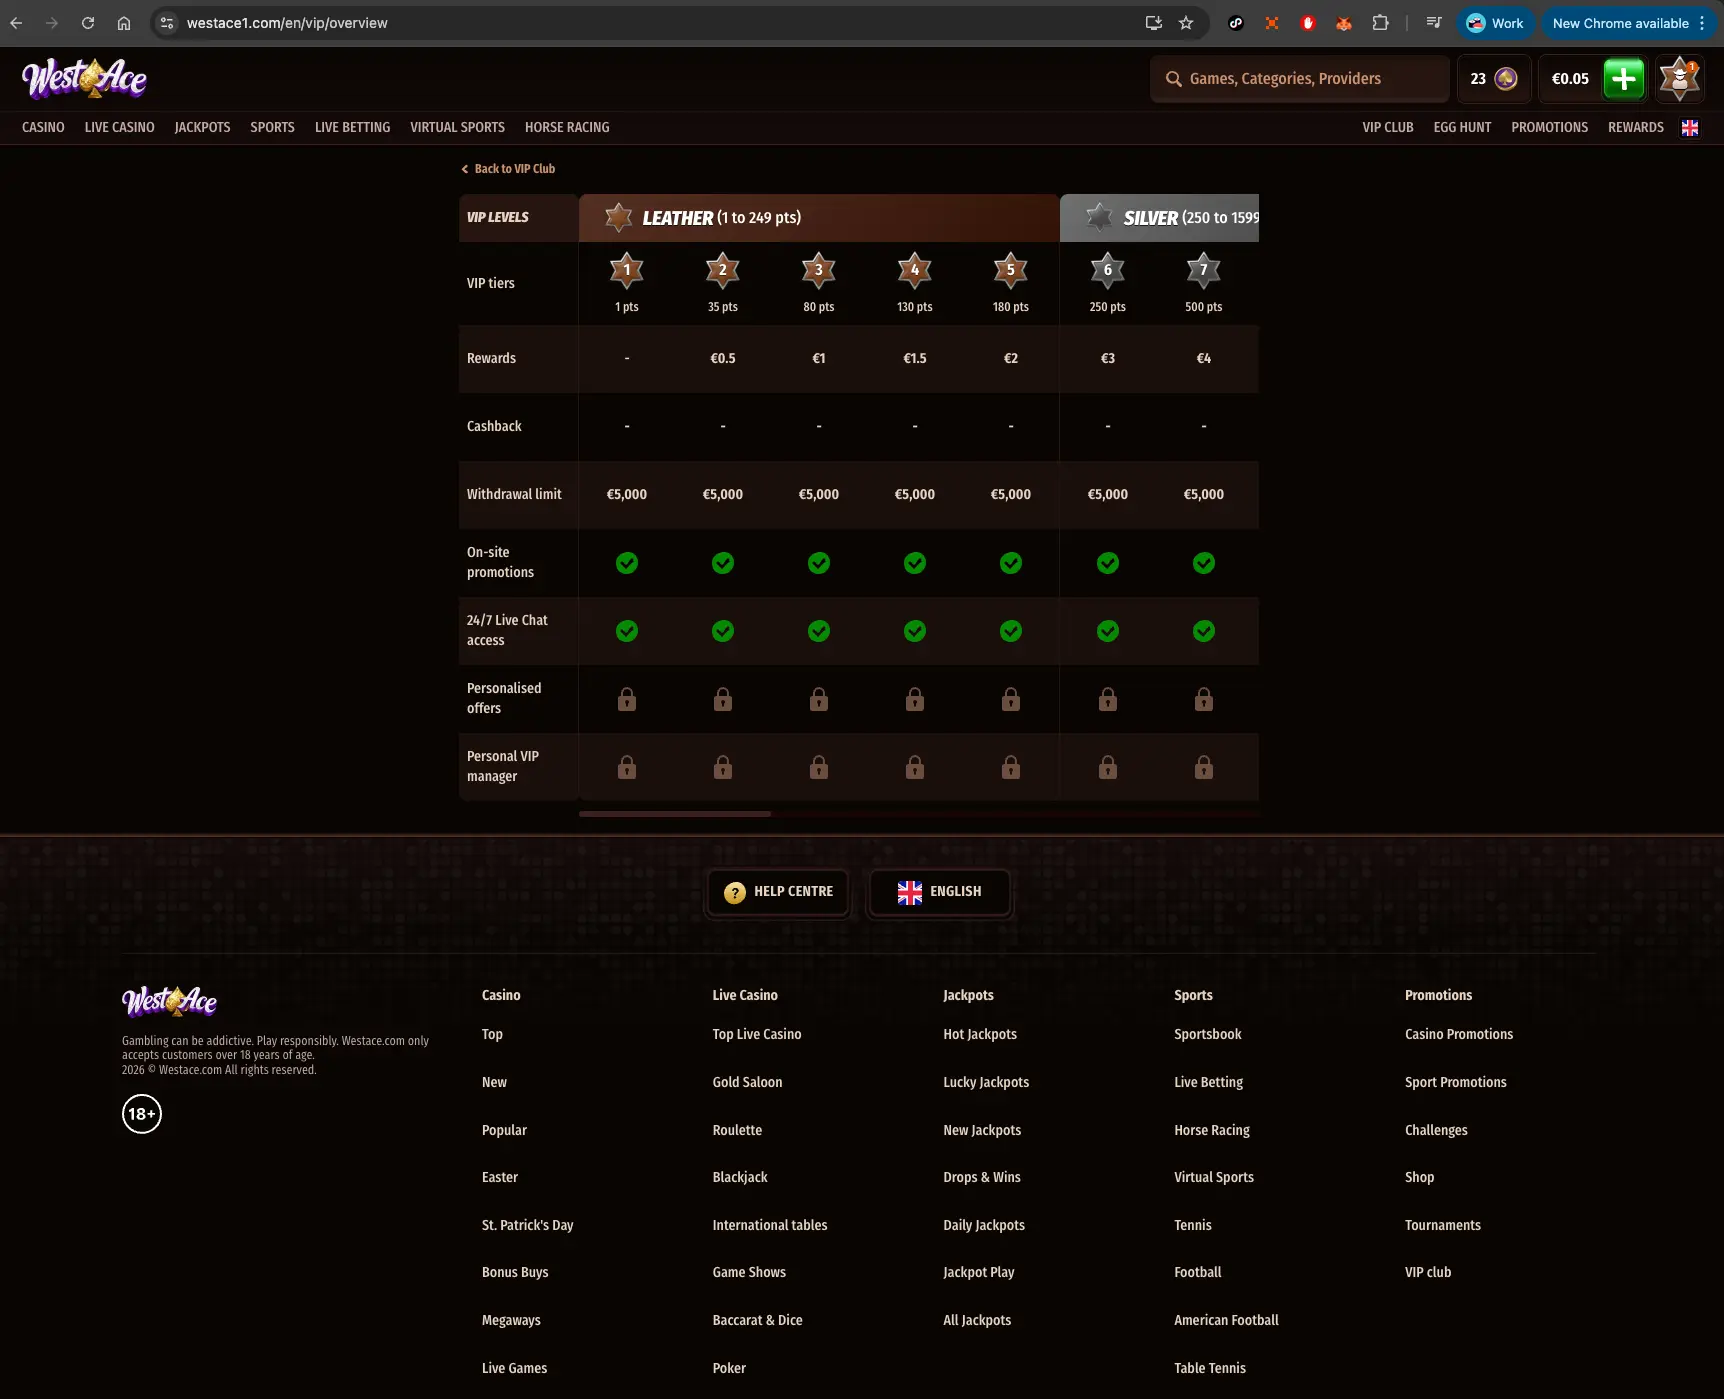1724x1399 pixels.
Task: Click On-site promotions checkmark under tier 3
Action: click(819, 563)
